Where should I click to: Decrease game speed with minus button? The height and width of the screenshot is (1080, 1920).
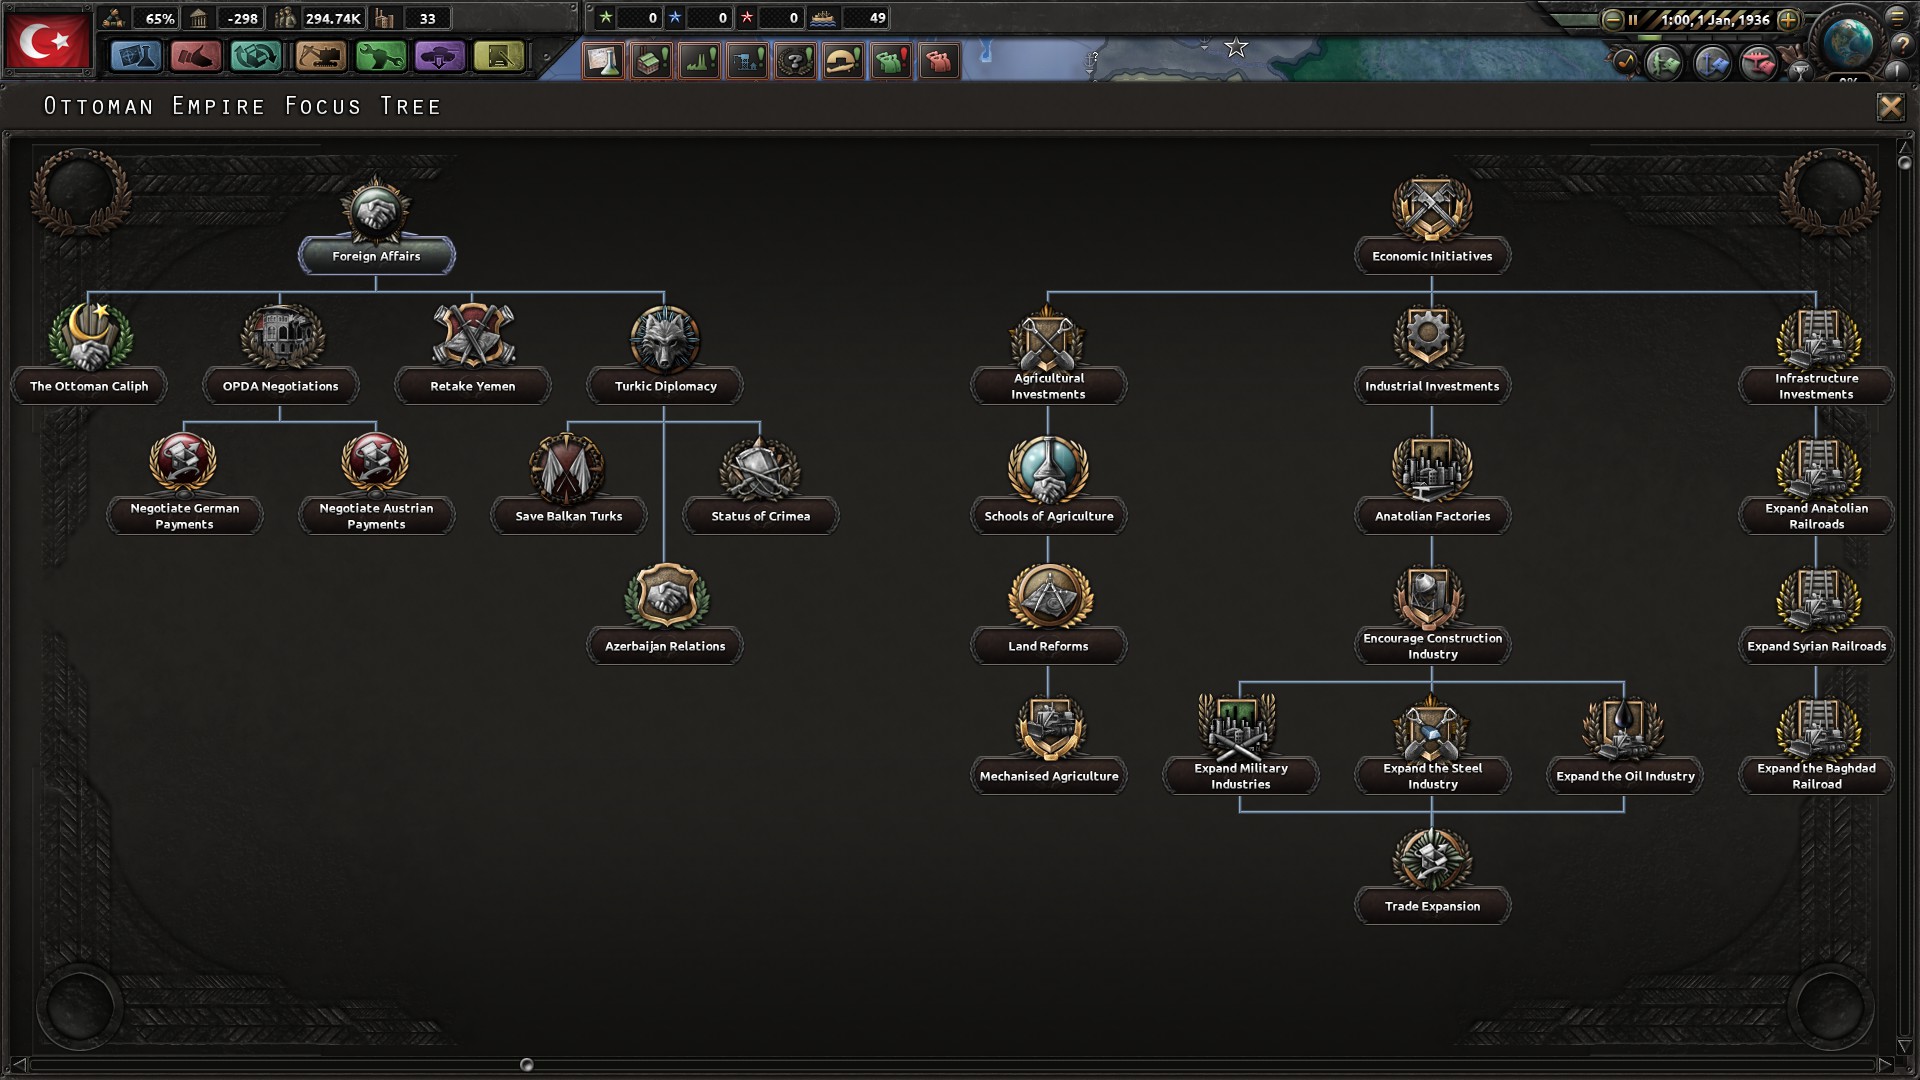[1612, 19]
